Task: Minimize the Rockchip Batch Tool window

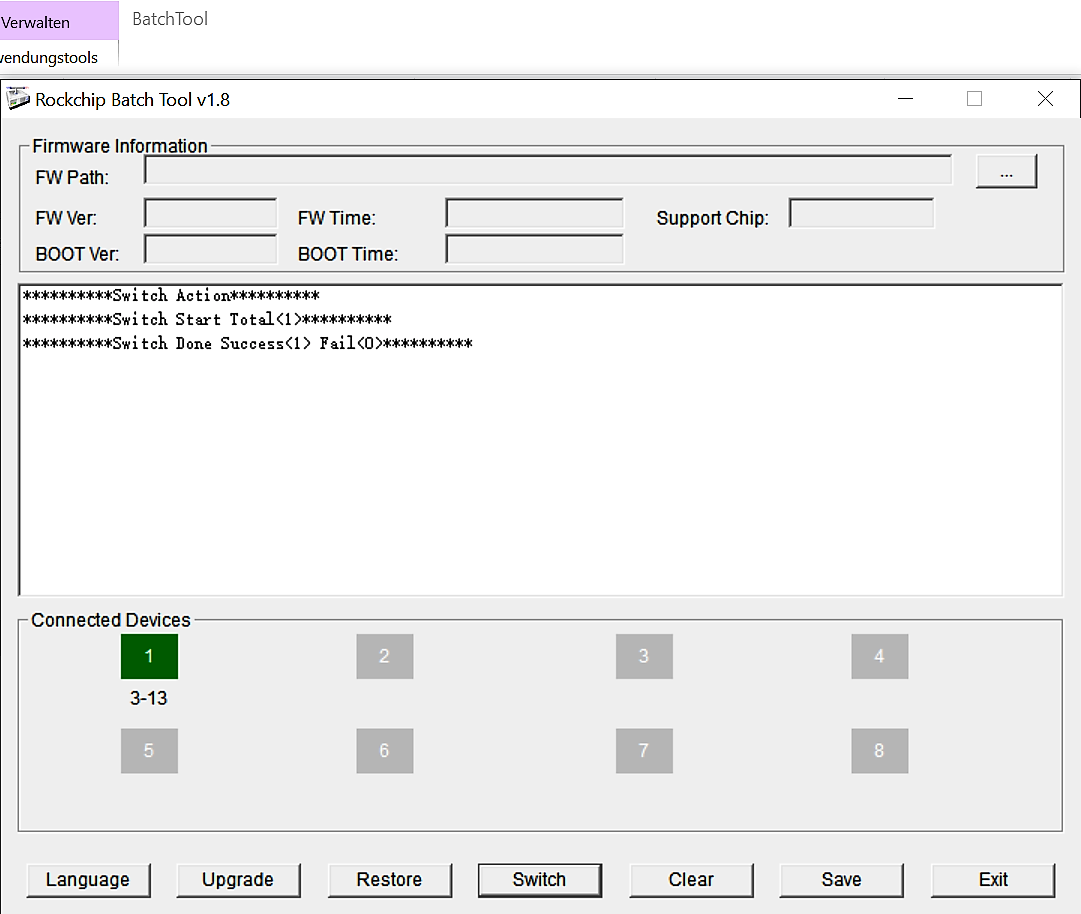Action: click(905, 99)
